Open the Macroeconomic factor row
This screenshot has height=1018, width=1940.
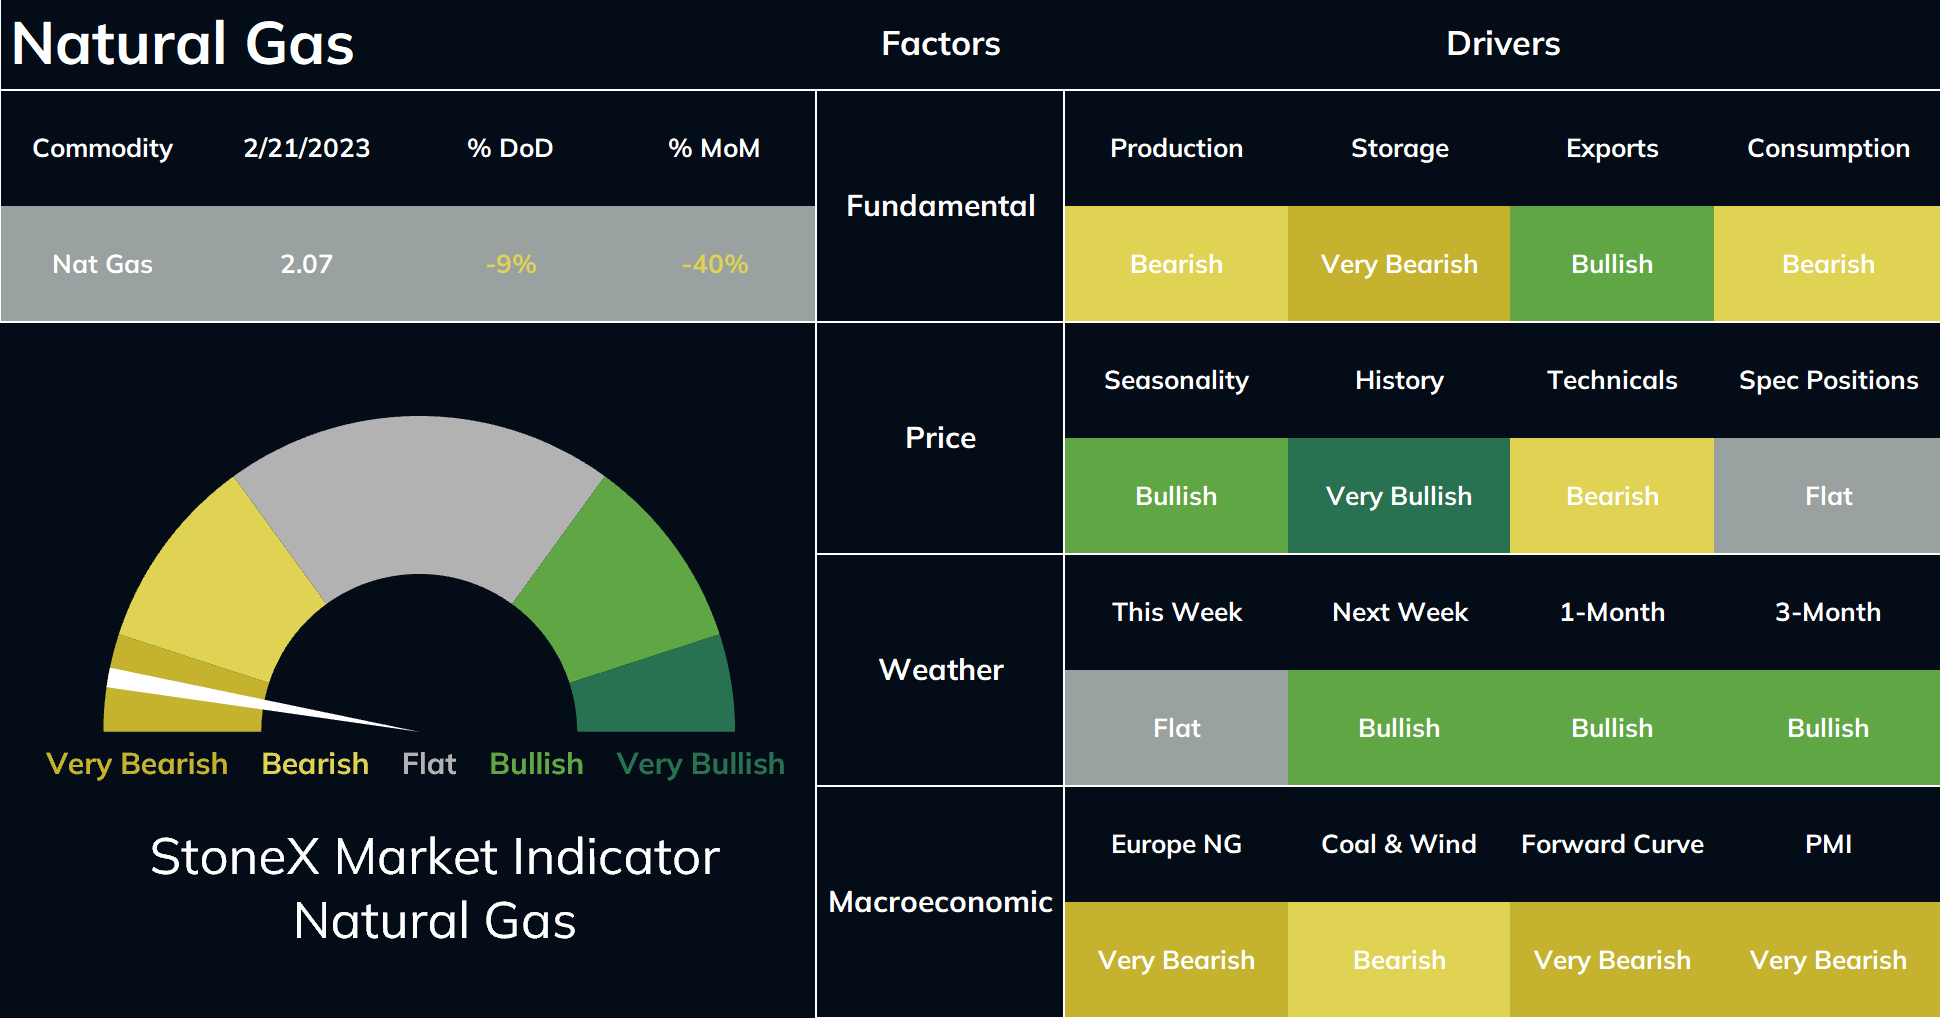pyautogui.click(x=940, y=902)
